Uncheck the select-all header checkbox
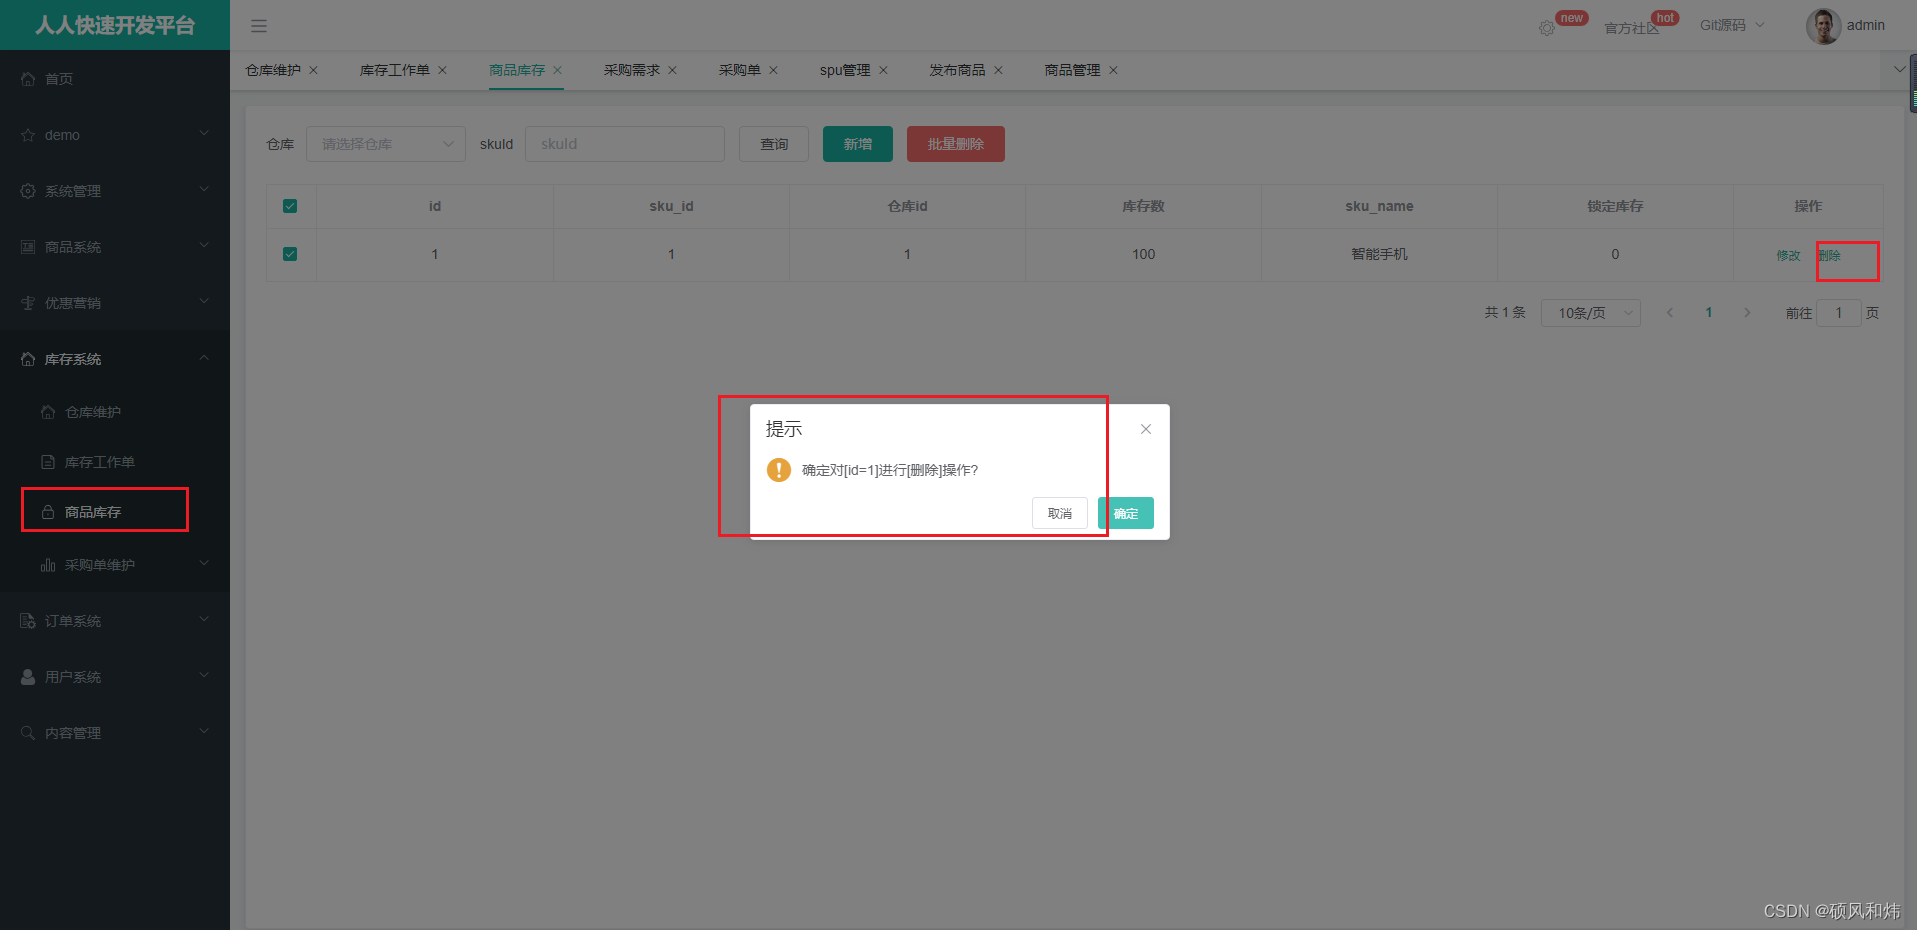The image size is (1917, 930). pyautogui.click(x=290, y=206)
